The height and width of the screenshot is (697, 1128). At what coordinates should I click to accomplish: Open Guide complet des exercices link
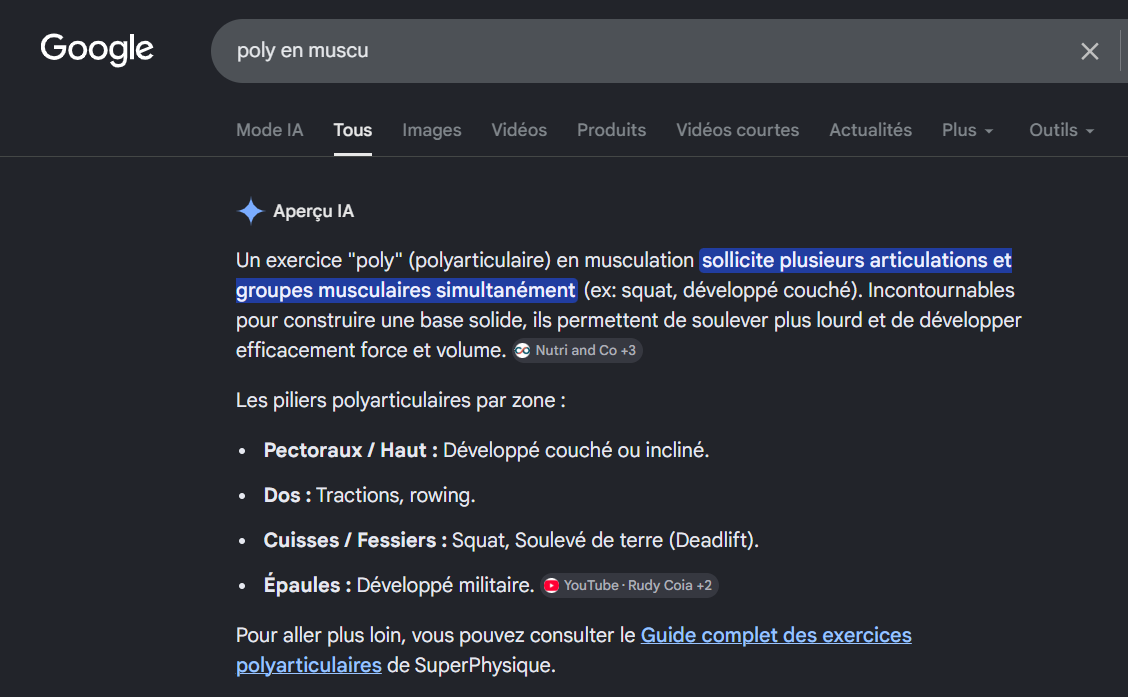(x=776, y=635)
